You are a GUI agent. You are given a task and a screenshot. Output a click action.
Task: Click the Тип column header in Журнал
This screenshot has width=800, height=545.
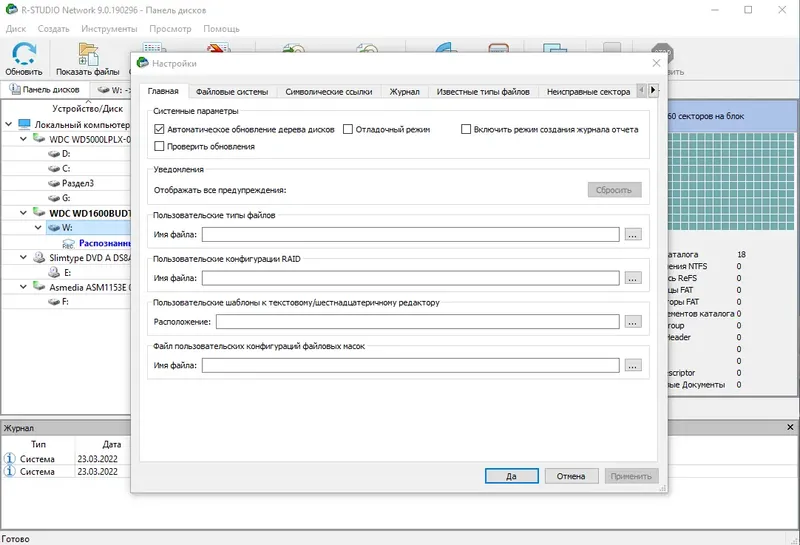[38, 444]
